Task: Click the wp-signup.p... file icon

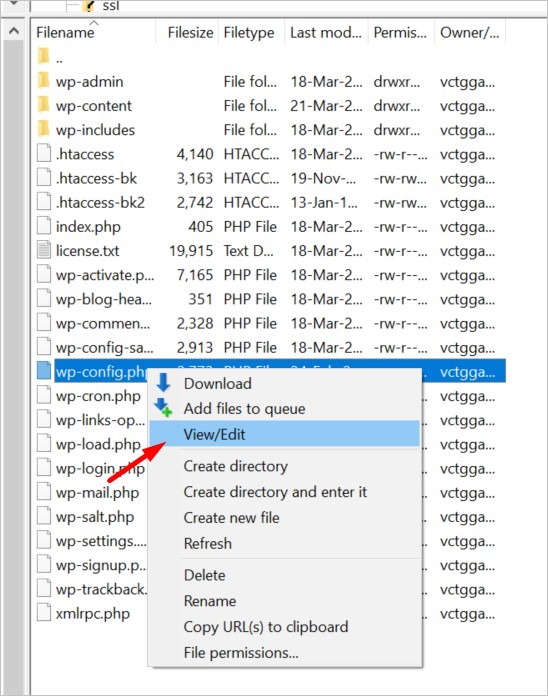Action: tap(43, 565)
